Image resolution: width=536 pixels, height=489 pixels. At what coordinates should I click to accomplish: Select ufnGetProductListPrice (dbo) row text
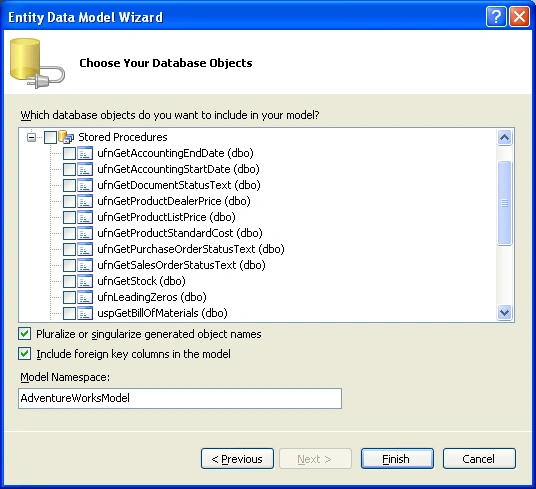point(166,217)
